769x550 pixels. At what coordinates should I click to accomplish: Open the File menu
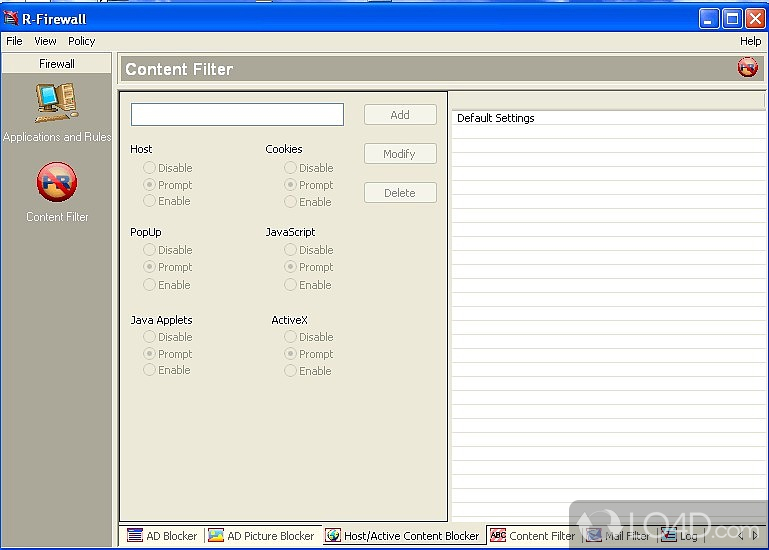(14, 41)
